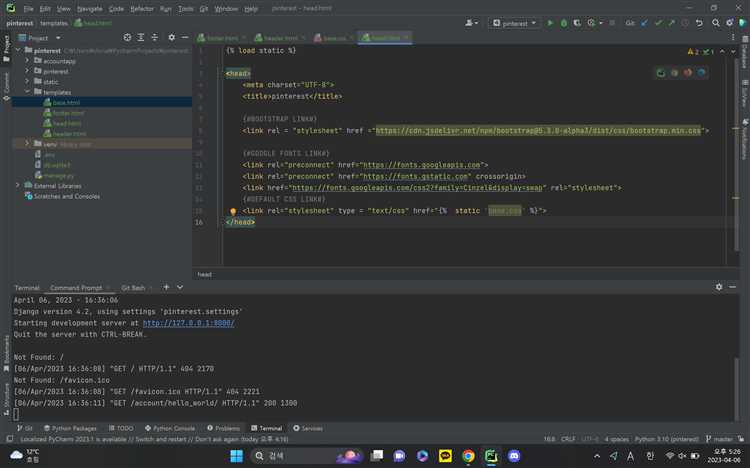Open the pinterest run configuration dropdown
Screen dimensions: 750x468
pyautogui.click(x=515, y=23)
